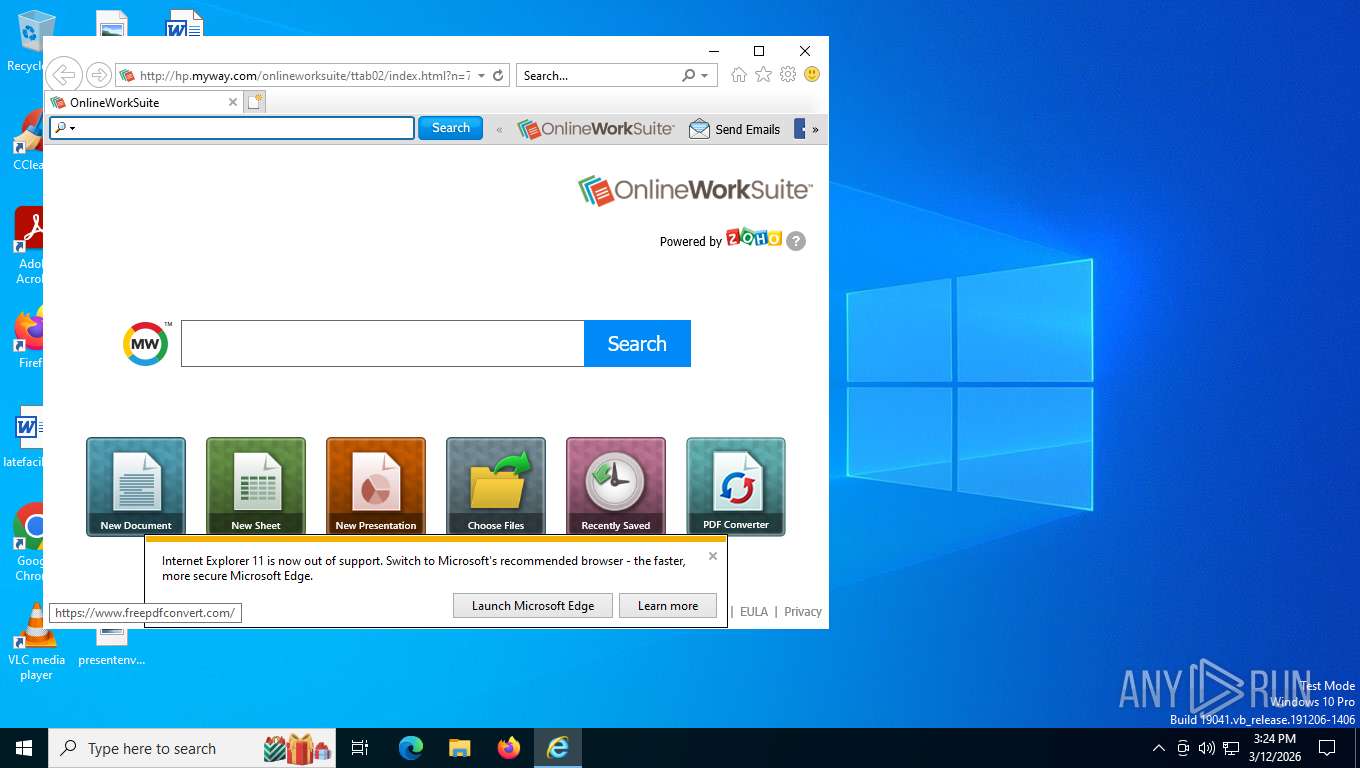Open the Recently Saved tile

click(616, 486)
